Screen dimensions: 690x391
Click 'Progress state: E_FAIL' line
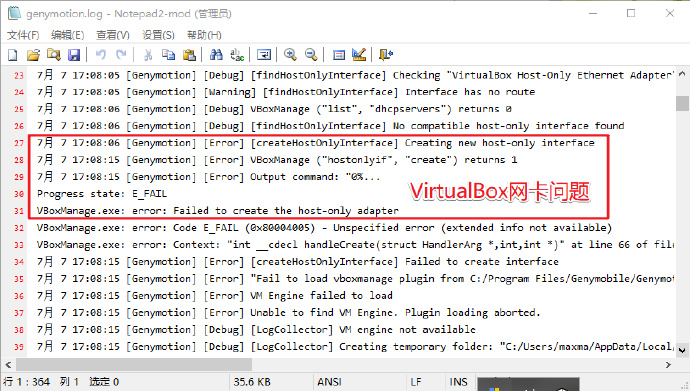pos(102,194)
